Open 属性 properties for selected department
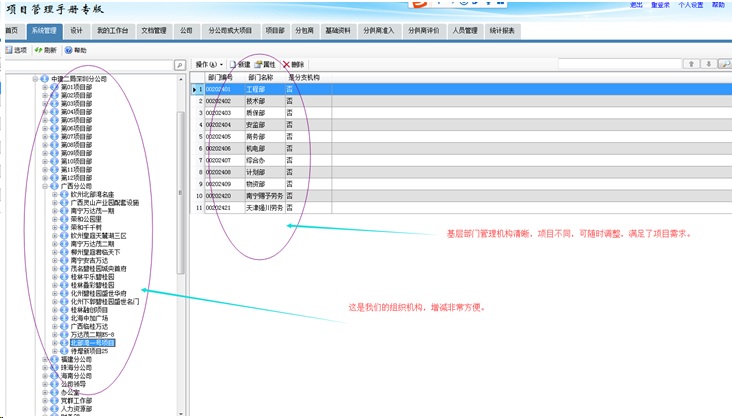Screen dimensions: 732x418 click(265, 64)
